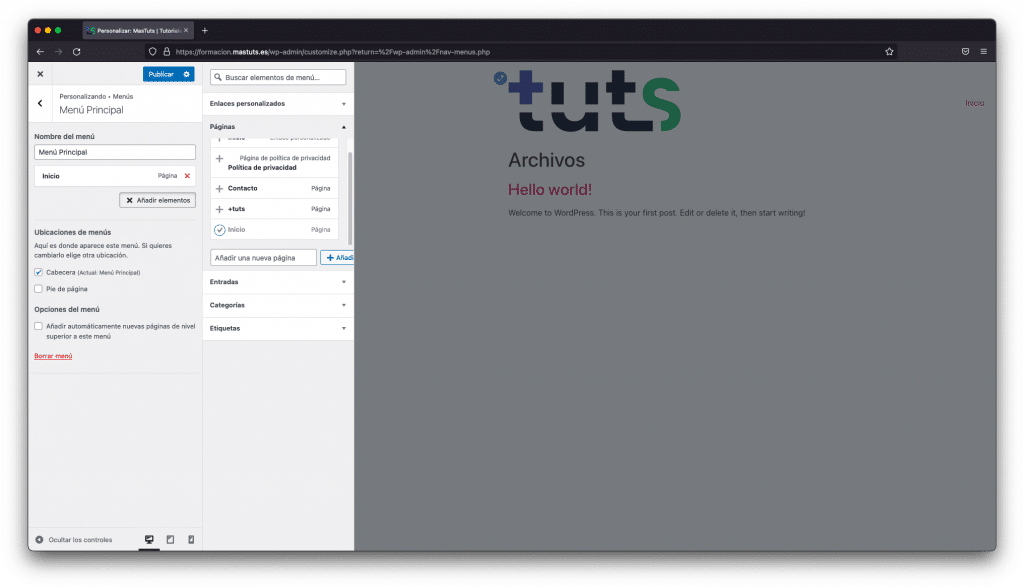Remove Inicio menu item with red X

187,176
